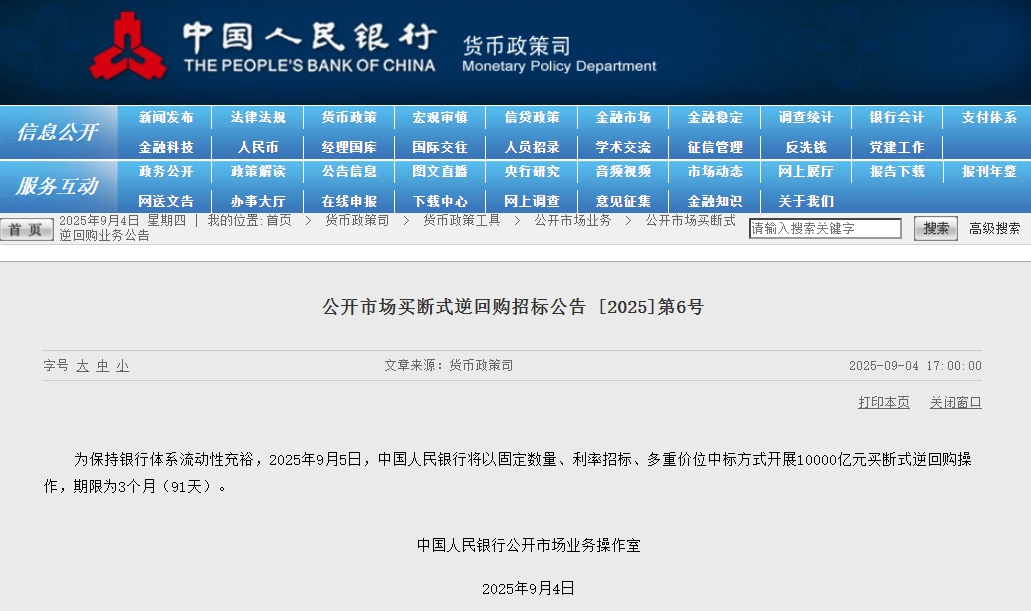Open 政务公开 navigation item
Image resolution: width=1031 pixels, height=611 pixels.
166,172
